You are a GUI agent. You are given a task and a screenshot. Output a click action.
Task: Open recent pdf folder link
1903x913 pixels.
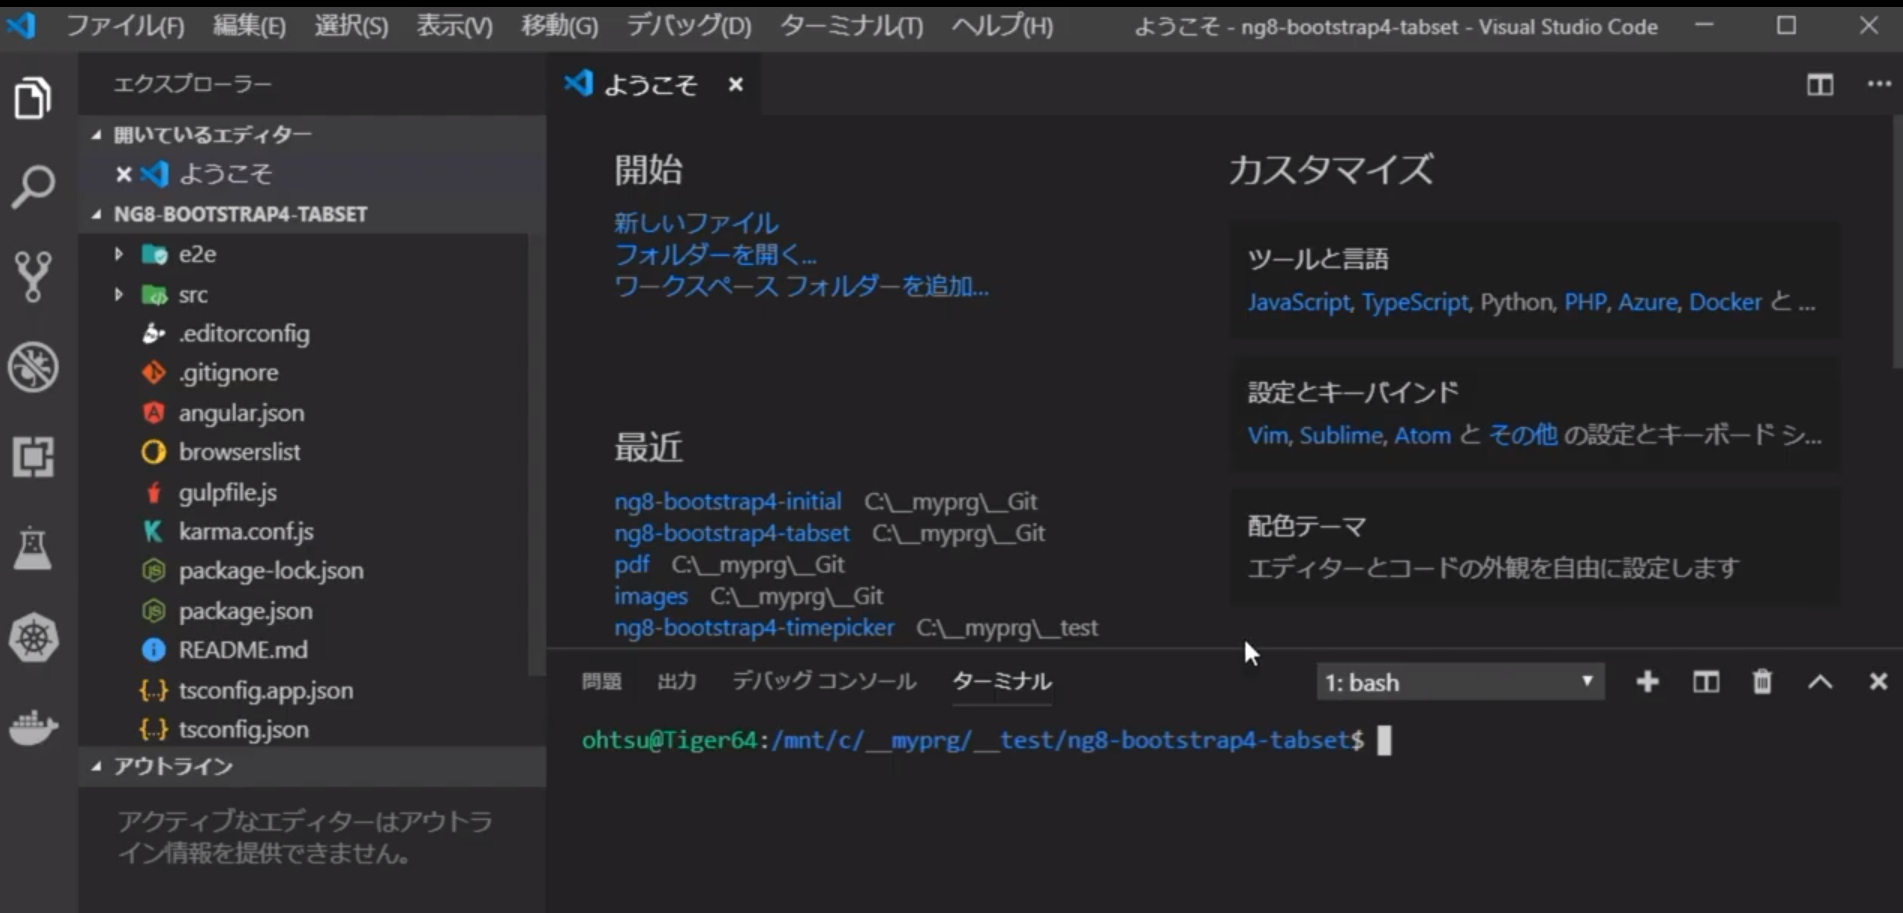click(x=632, y=565)
